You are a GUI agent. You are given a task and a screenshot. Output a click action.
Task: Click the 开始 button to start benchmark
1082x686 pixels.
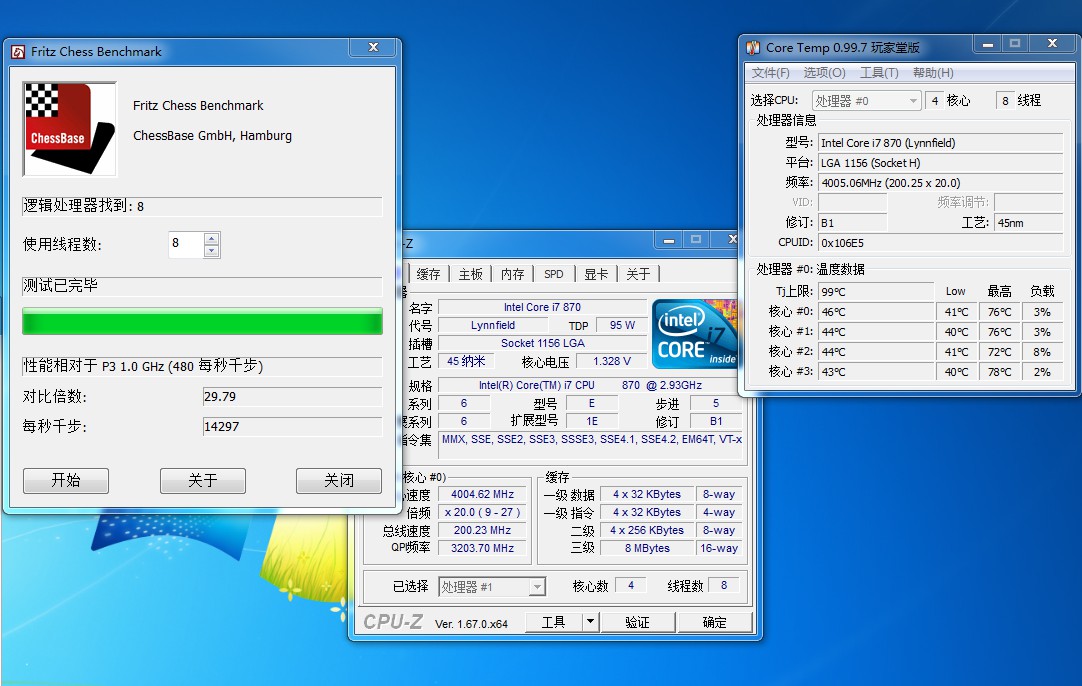[66, 480]
